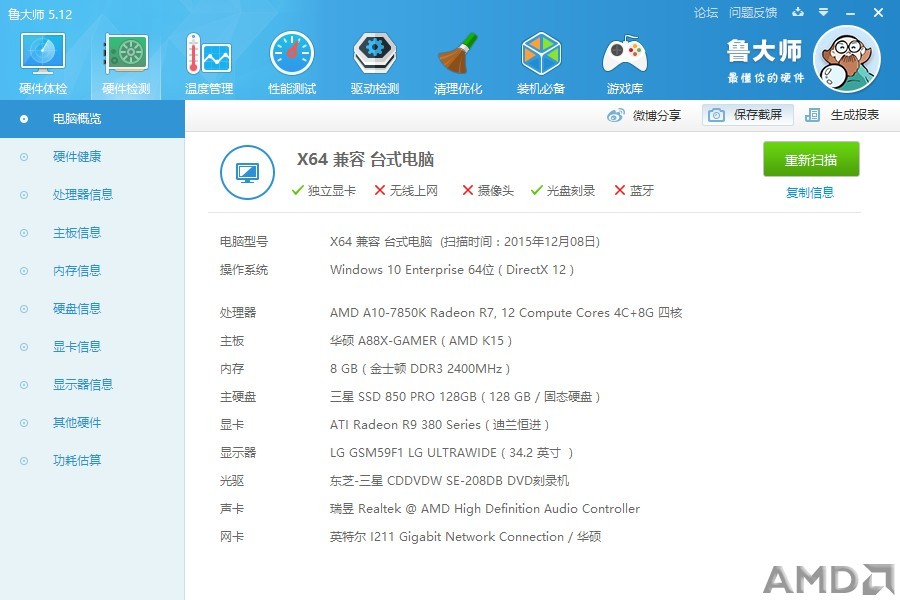This screenshot has height=600, width=900.
Task: Minimize the 鲁大师 window
Action: [x=851, y=13]
